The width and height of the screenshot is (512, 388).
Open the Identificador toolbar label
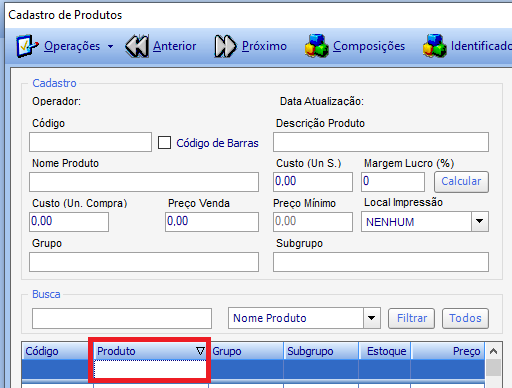tap(481, 46)
